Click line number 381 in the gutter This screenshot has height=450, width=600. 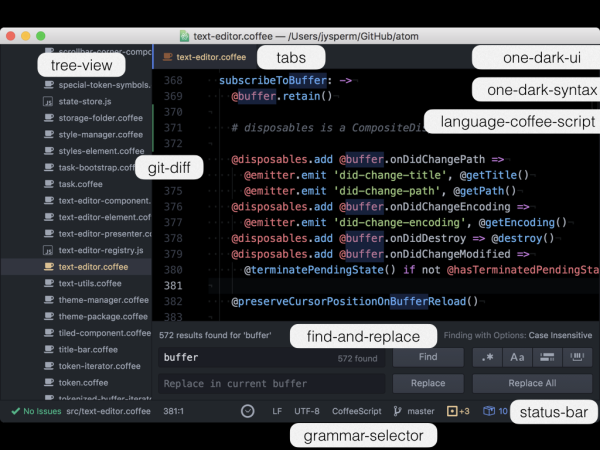tap(173, 285)
